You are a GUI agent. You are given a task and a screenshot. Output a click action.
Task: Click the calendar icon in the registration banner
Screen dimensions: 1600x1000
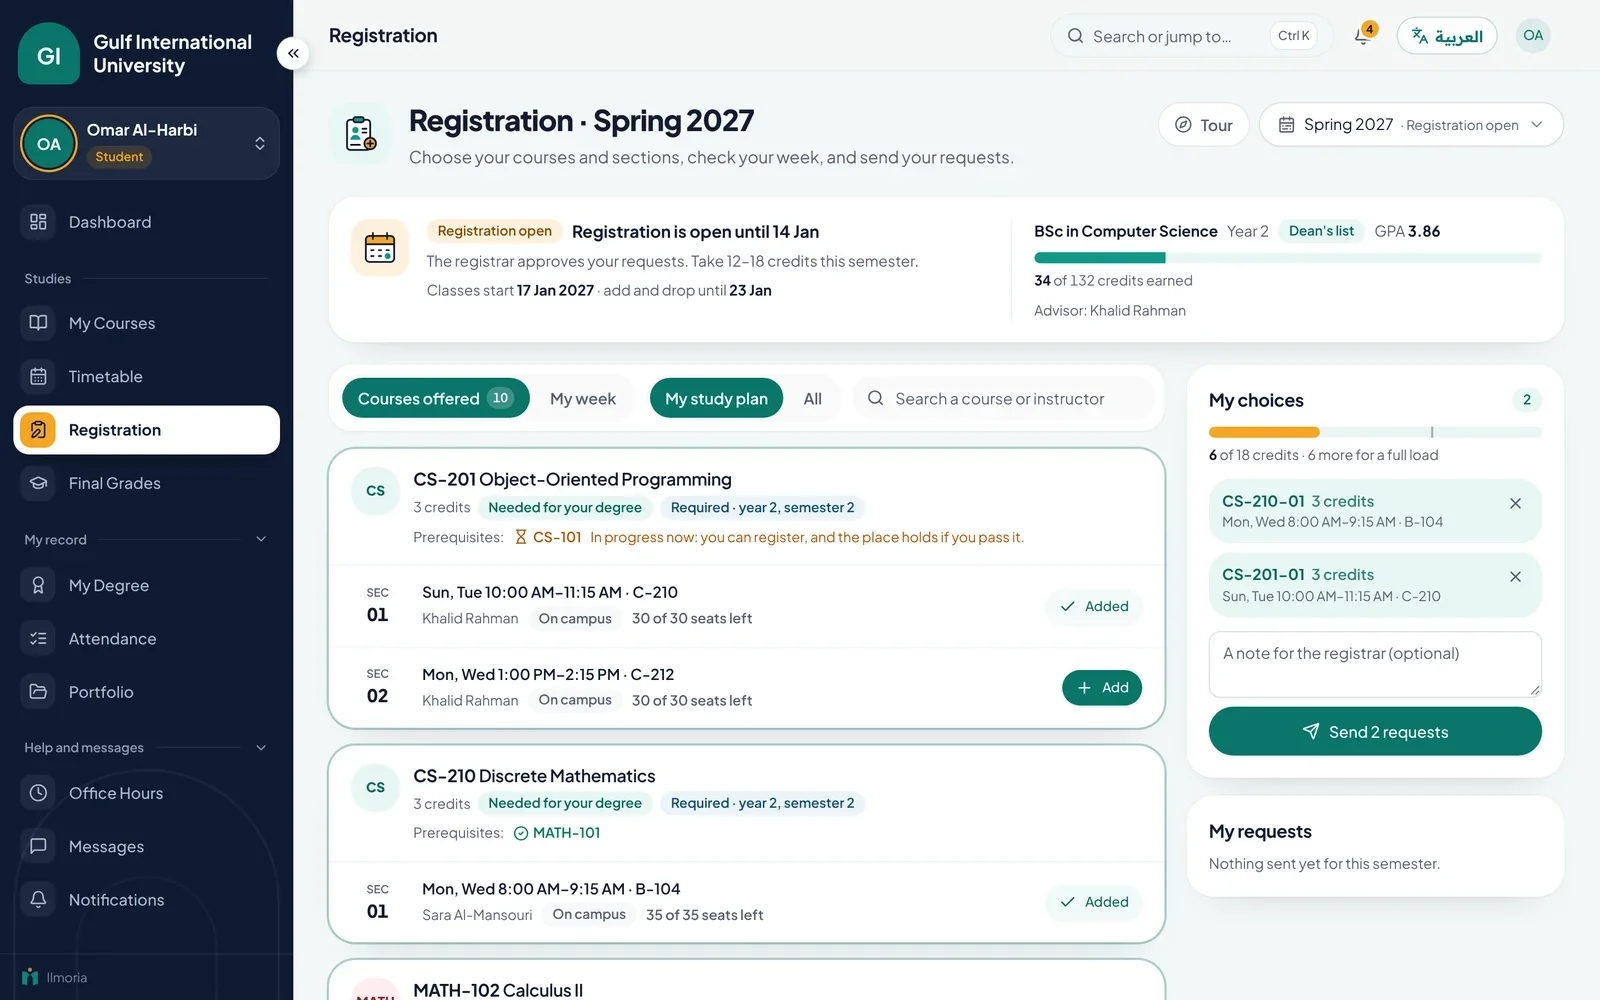coord(380,247)
